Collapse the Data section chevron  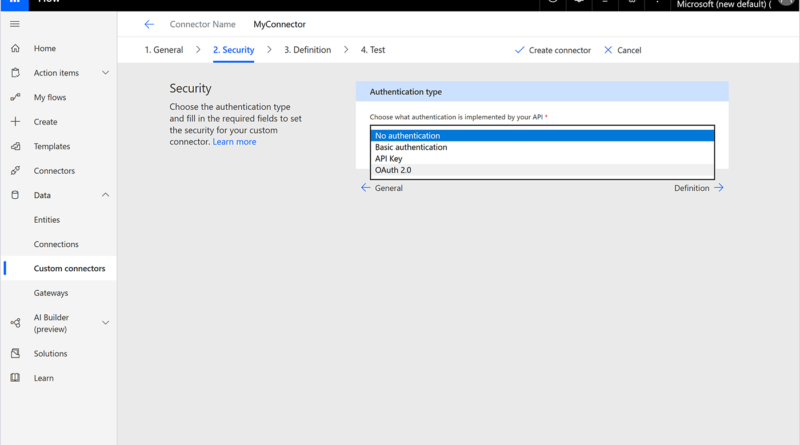(106, 195)
